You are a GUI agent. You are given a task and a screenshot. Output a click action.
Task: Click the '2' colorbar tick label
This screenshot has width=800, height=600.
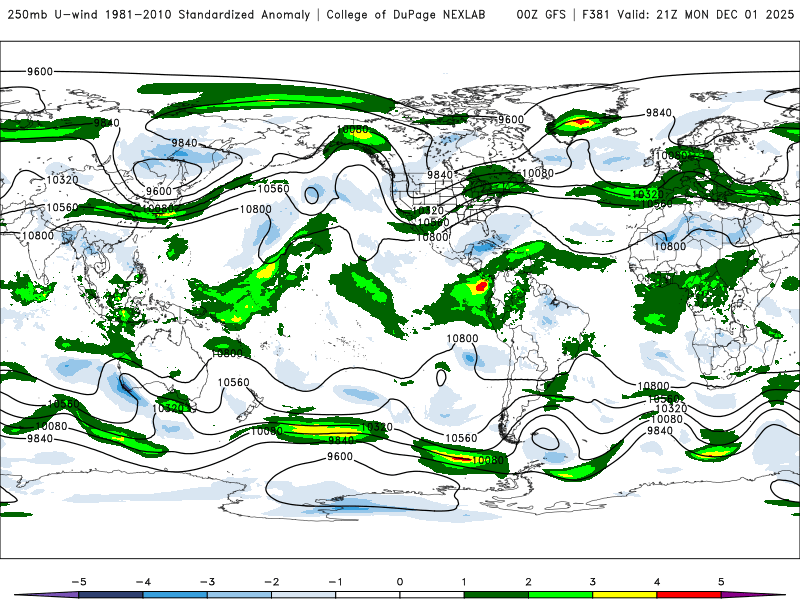pyautogui.click(x=529, y=582)
